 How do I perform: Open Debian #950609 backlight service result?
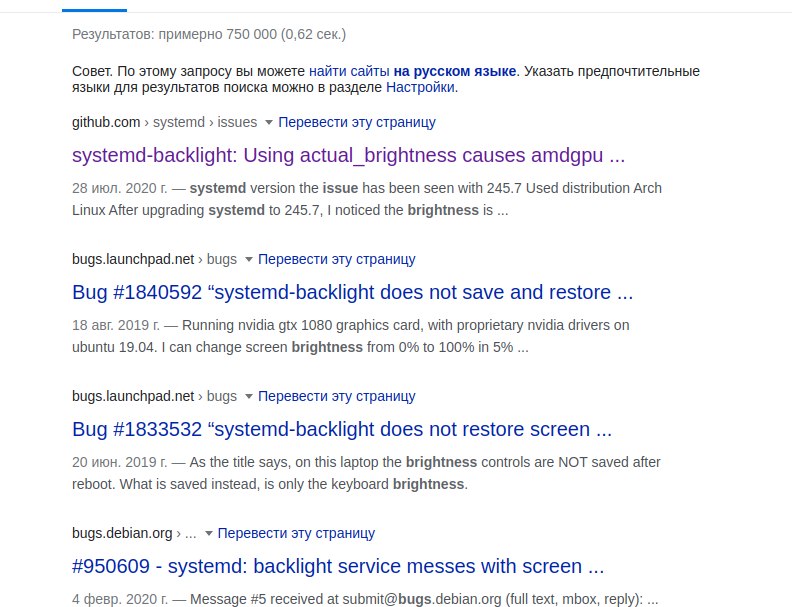[x=338, y=566]
